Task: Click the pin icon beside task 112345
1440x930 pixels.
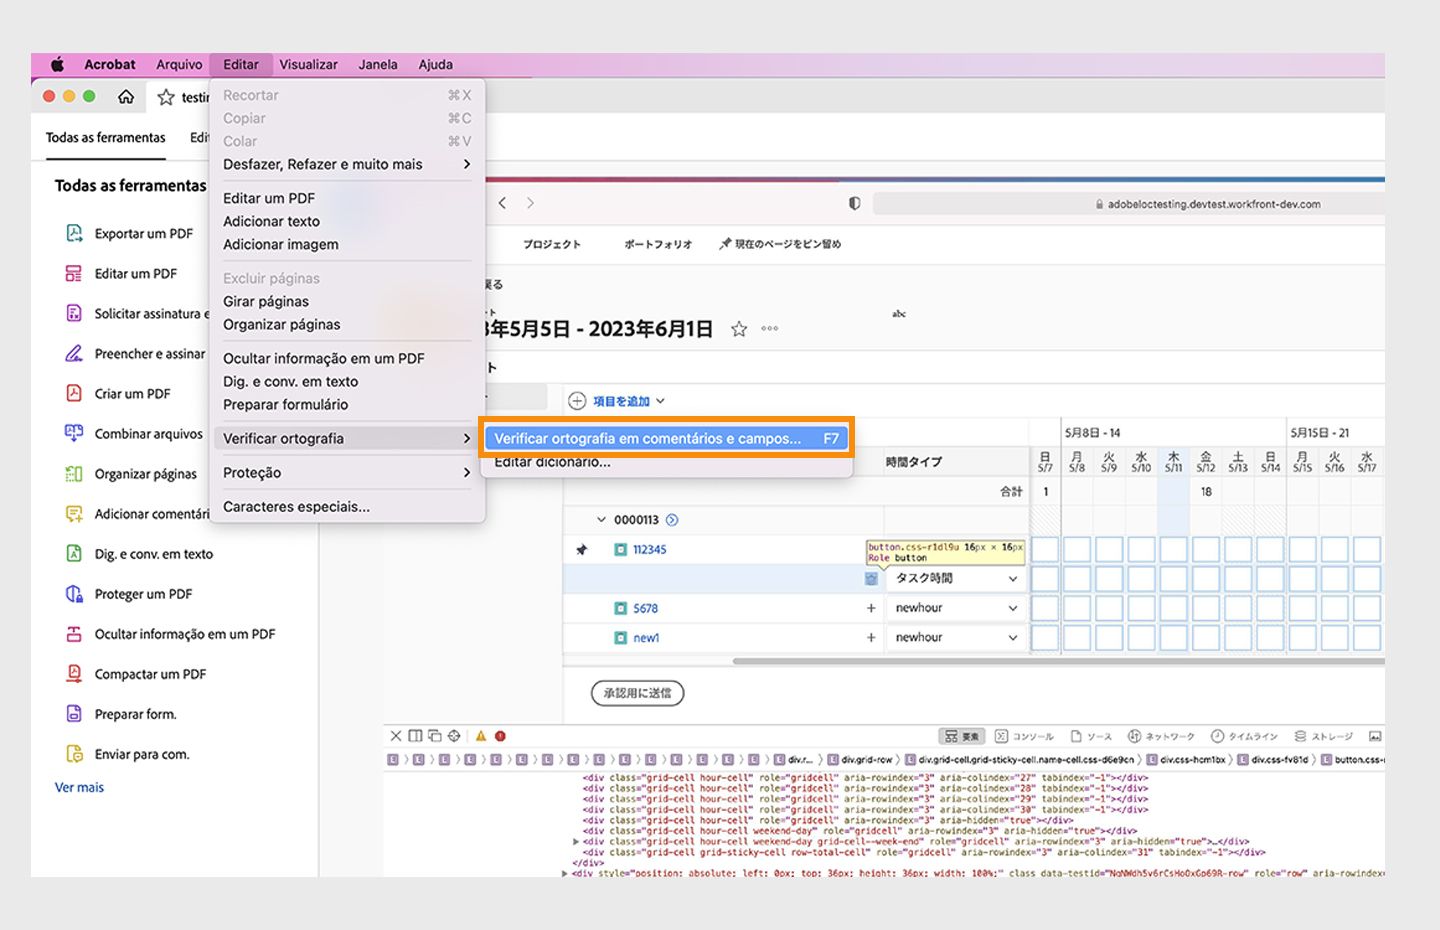Action: pyautogui.click(x=582, y=549)
